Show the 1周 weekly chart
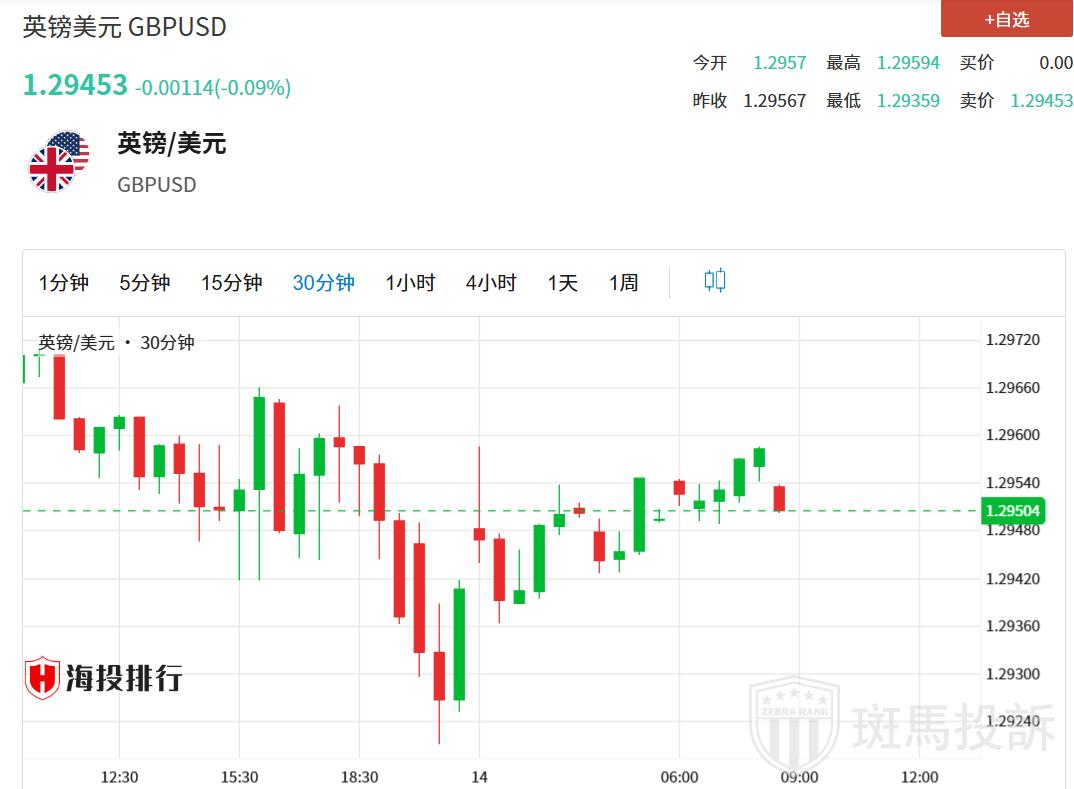The height and width of the screenshot is (789, 1074). click(x=623, y=283)
